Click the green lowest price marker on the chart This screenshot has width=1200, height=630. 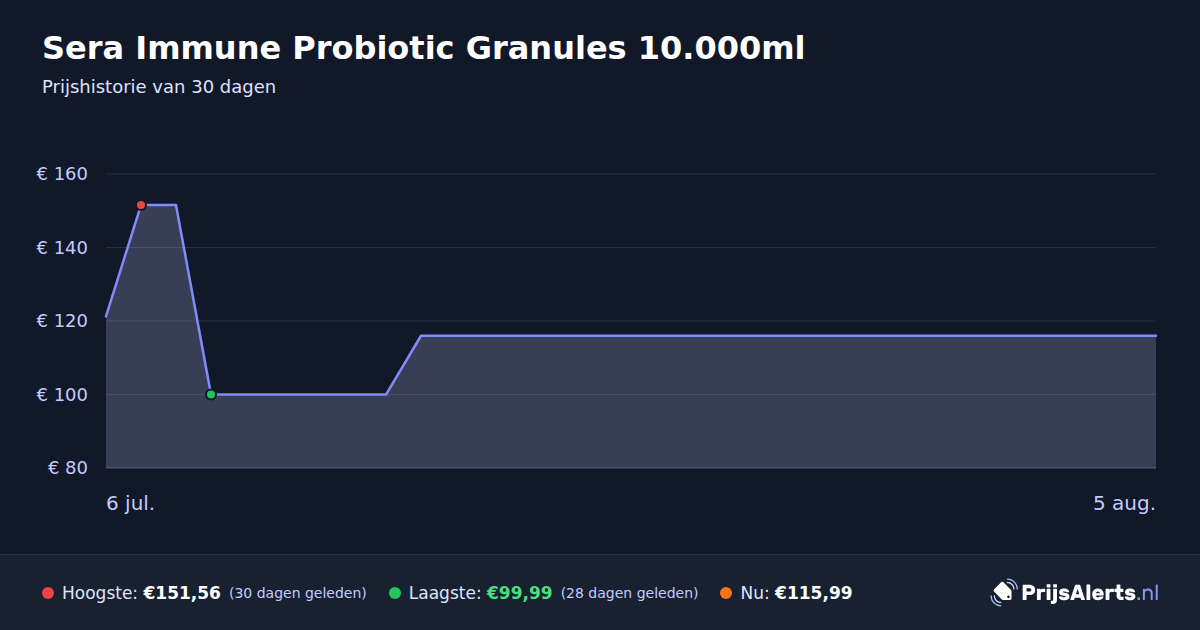[x=211, y=394]
